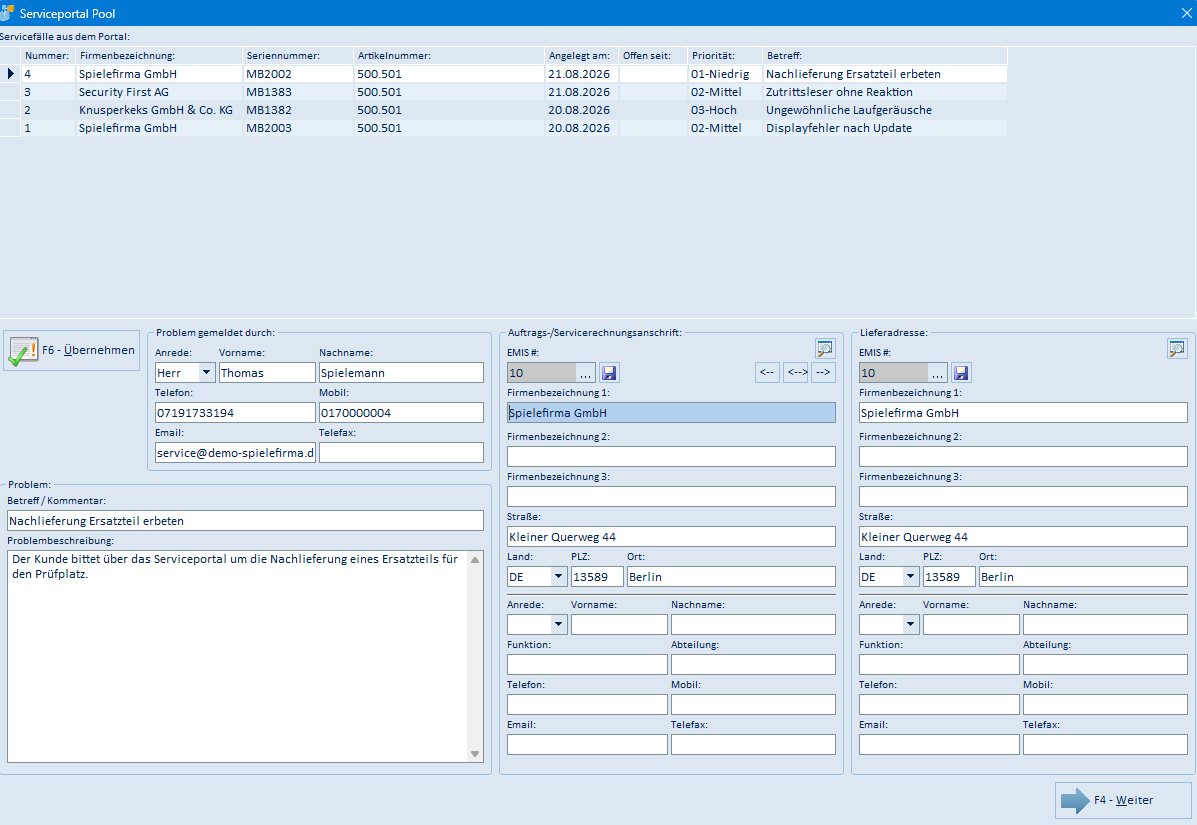Open contact Anrede dropdown in Lieferadresse

910,624
